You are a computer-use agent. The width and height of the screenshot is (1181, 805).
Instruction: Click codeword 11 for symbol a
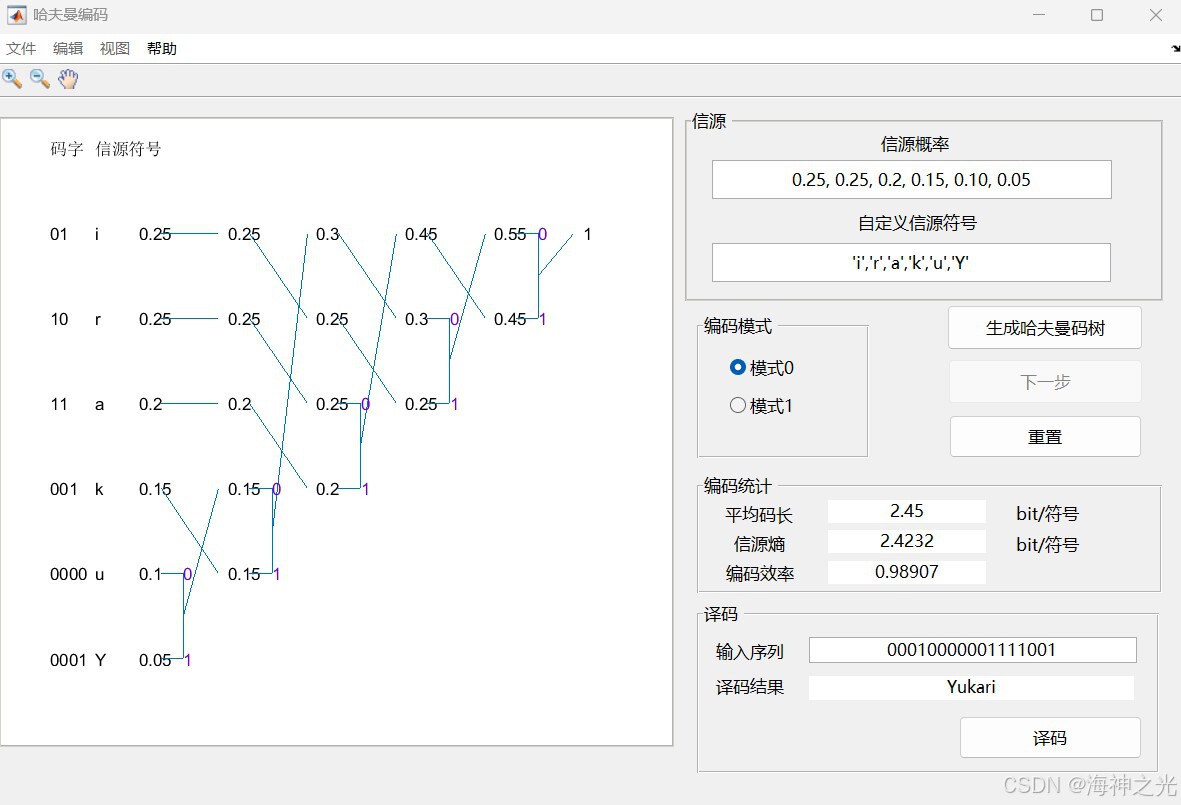point(59,404)
